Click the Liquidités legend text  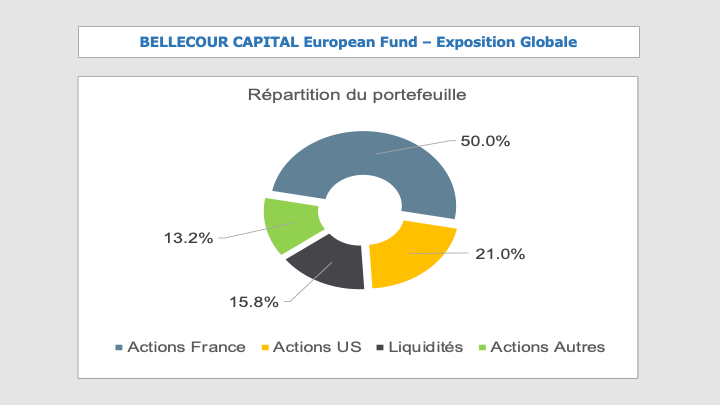(426, 347)
